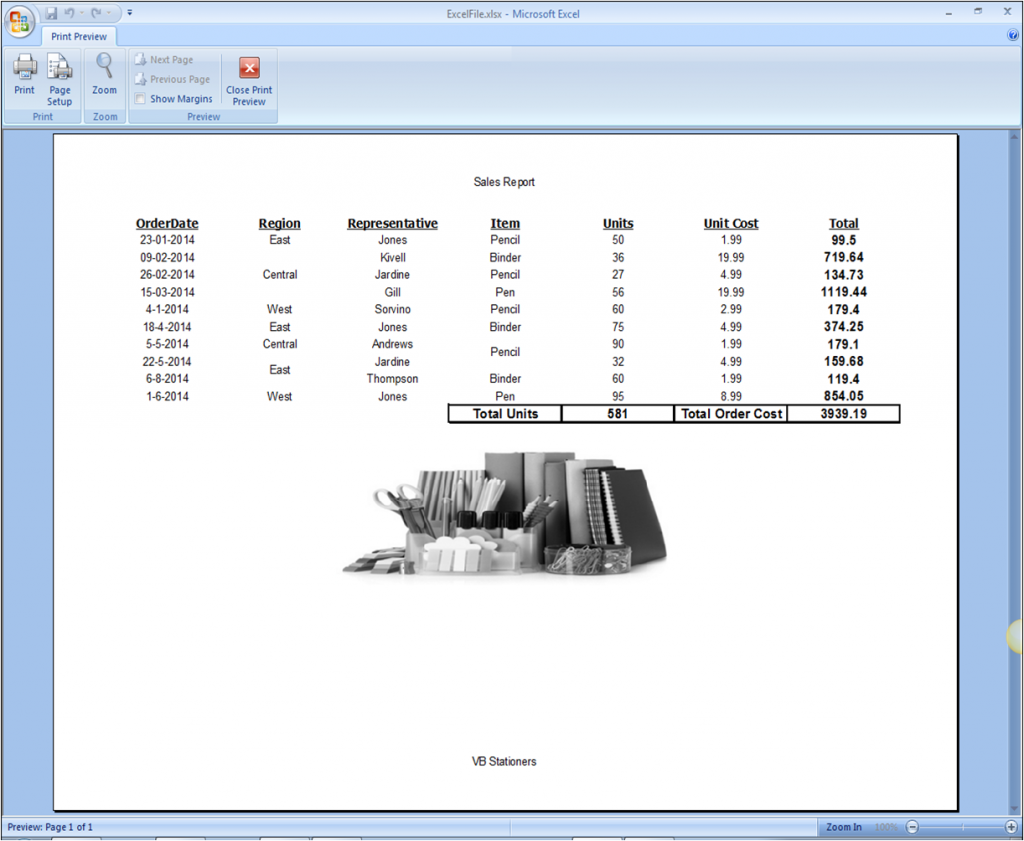1024x841 pixels.
Task: Click the Save icon in Quick Access
Action: point(51,14)
